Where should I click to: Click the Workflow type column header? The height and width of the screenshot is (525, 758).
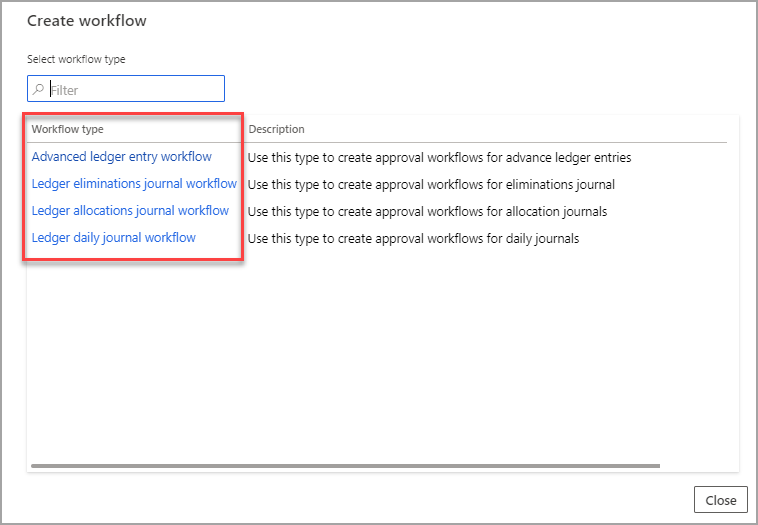click(x=68, y=129)
